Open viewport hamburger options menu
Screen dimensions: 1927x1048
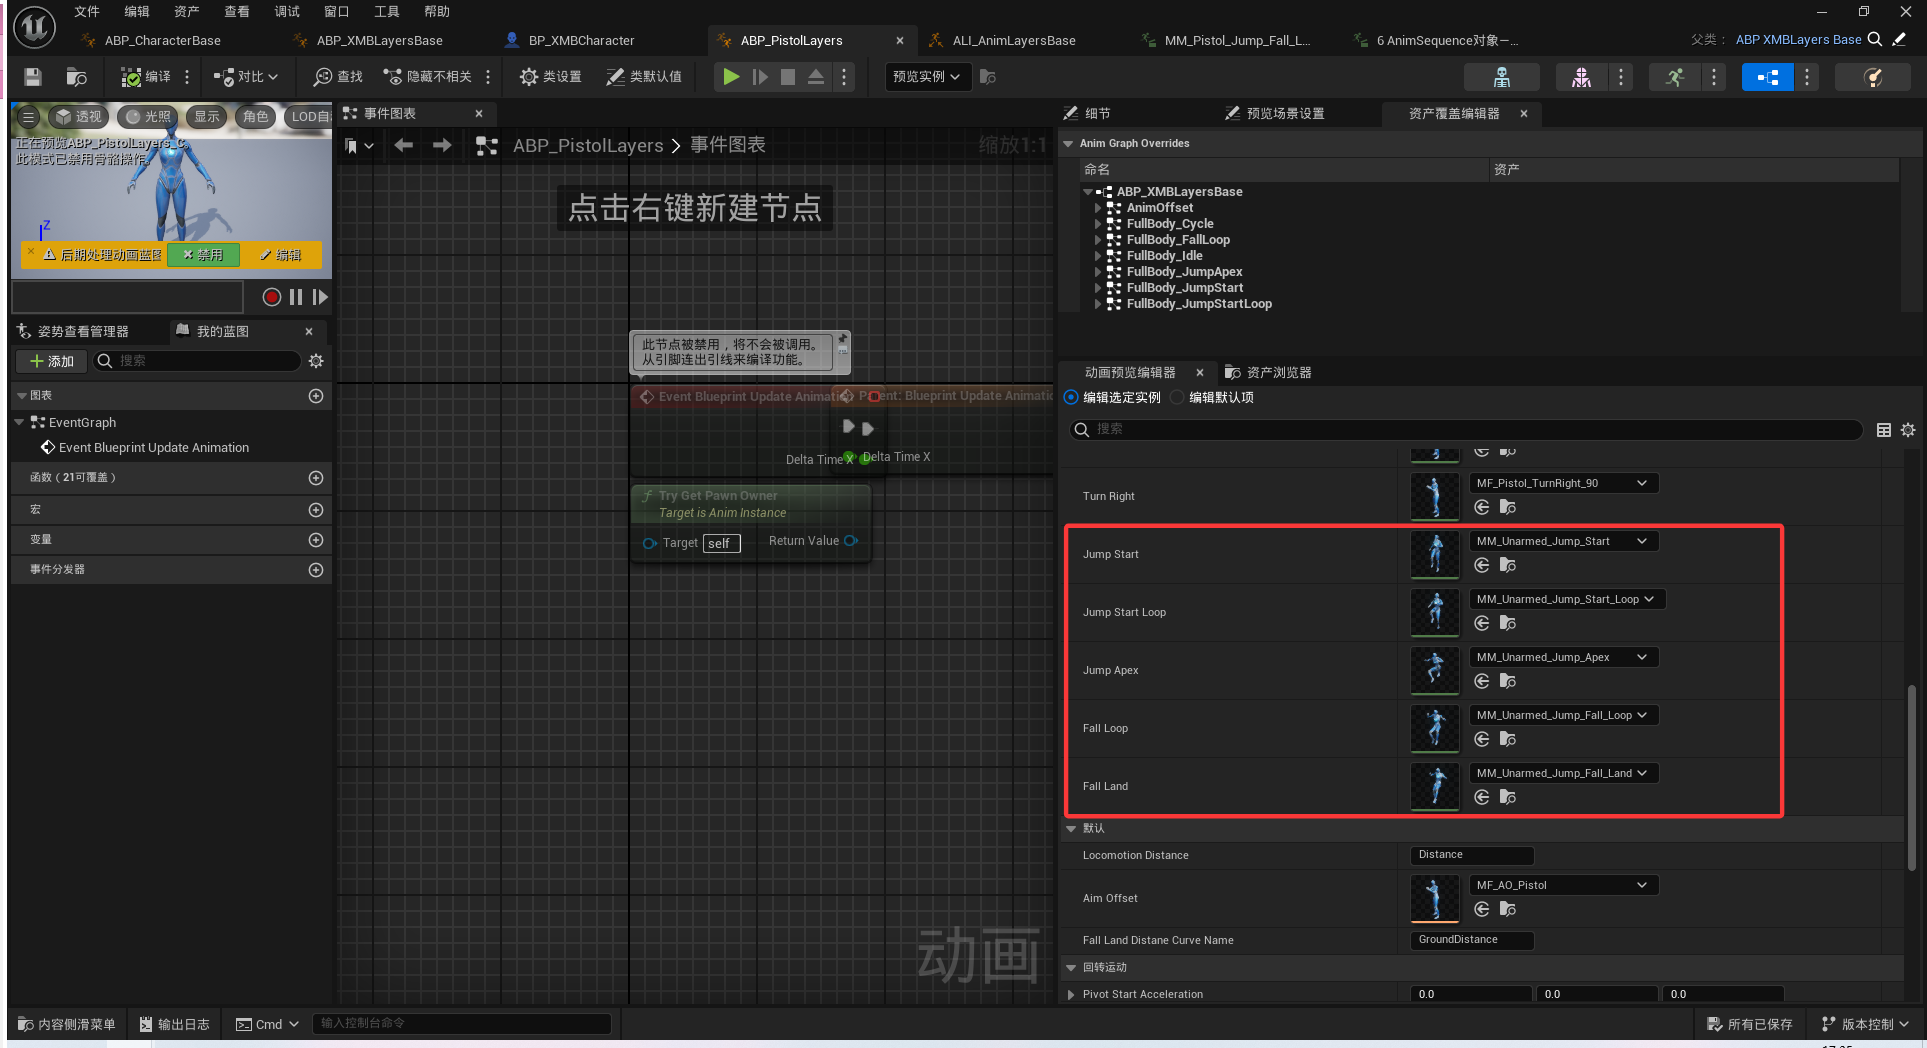[29, 117]
